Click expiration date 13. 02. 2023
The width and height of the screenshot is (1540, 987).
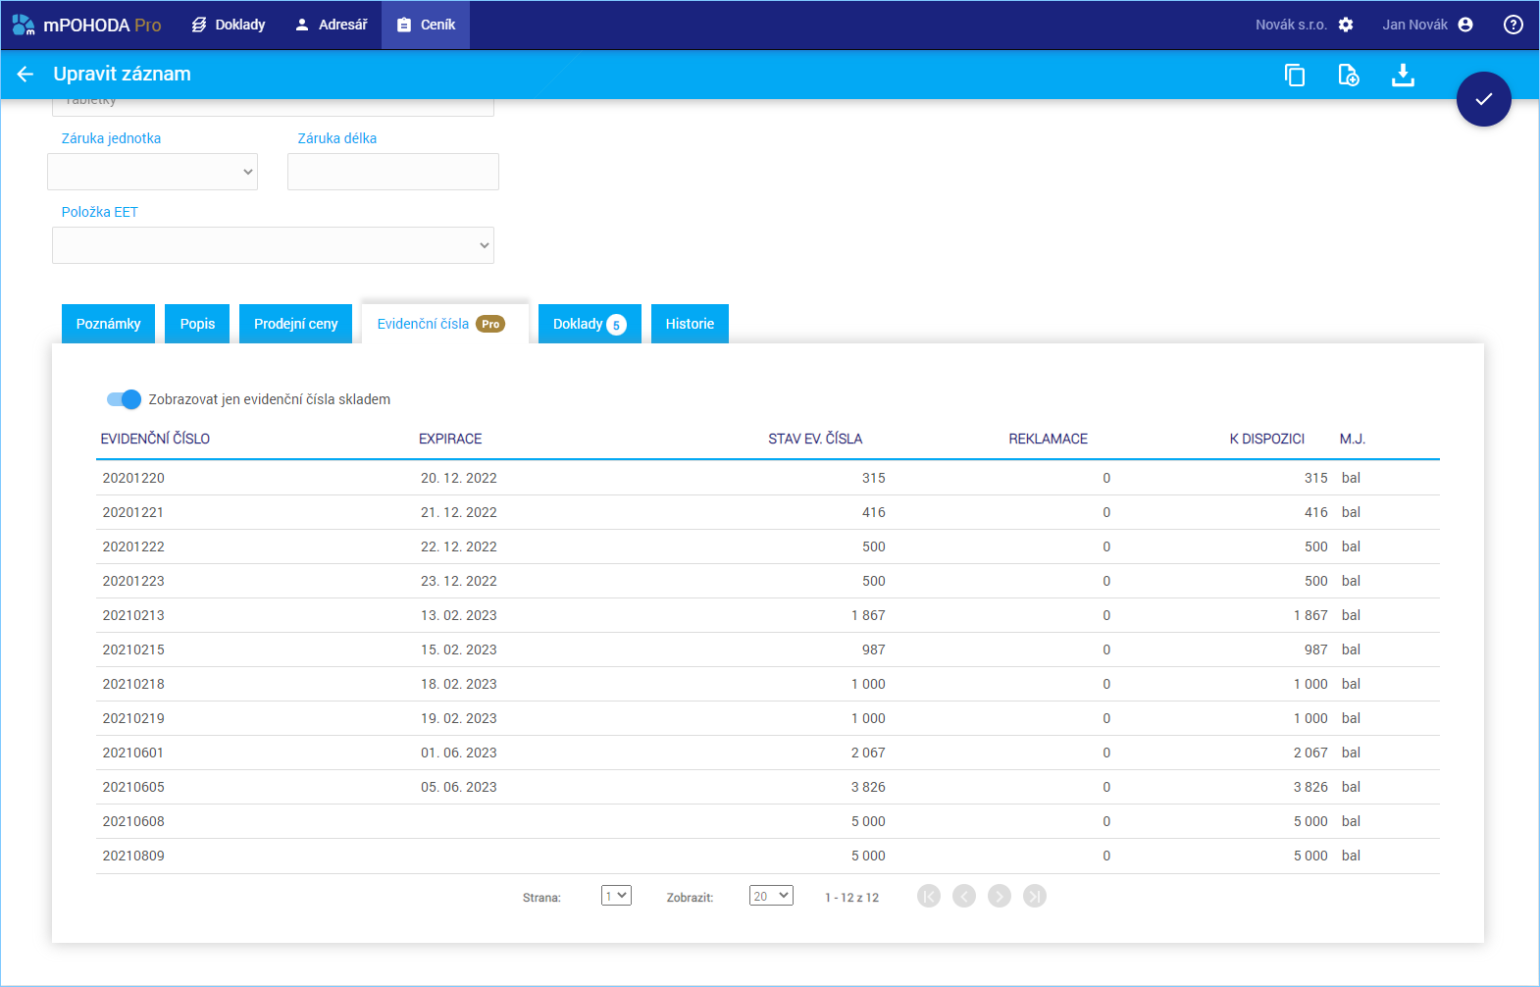pos(459,615)
